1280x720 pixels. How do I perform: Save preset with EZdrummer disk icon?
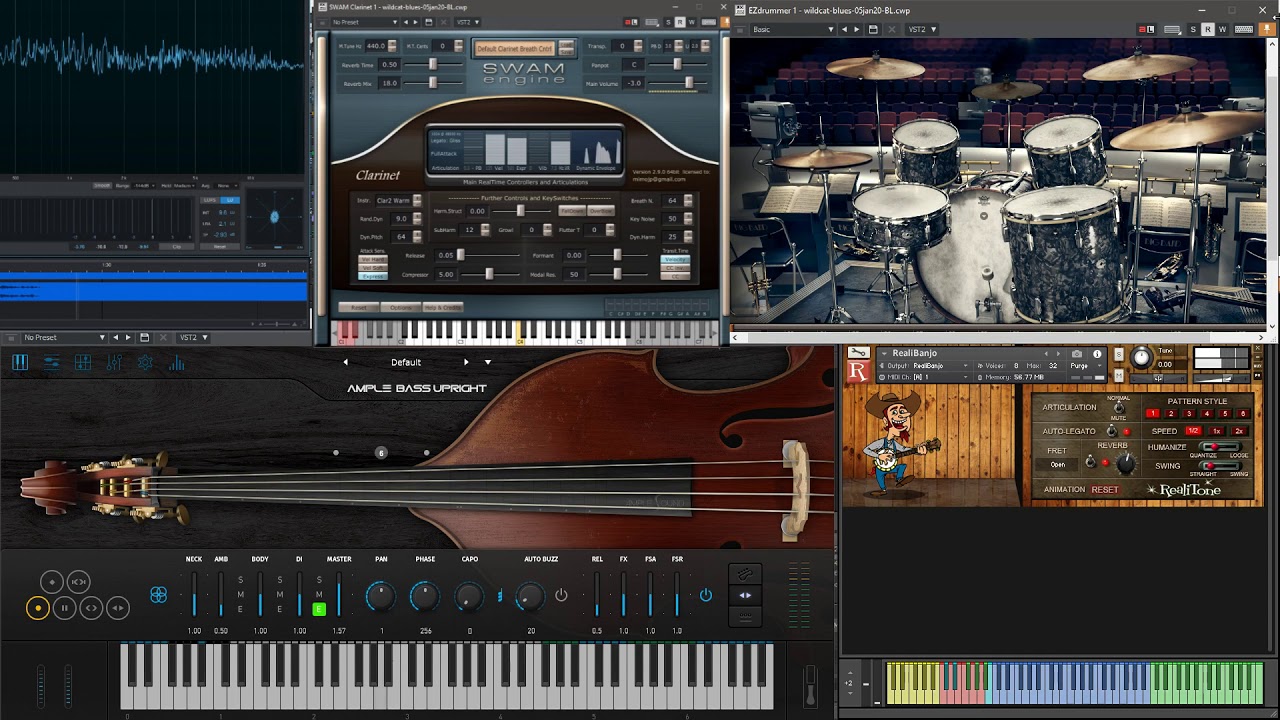872,30
